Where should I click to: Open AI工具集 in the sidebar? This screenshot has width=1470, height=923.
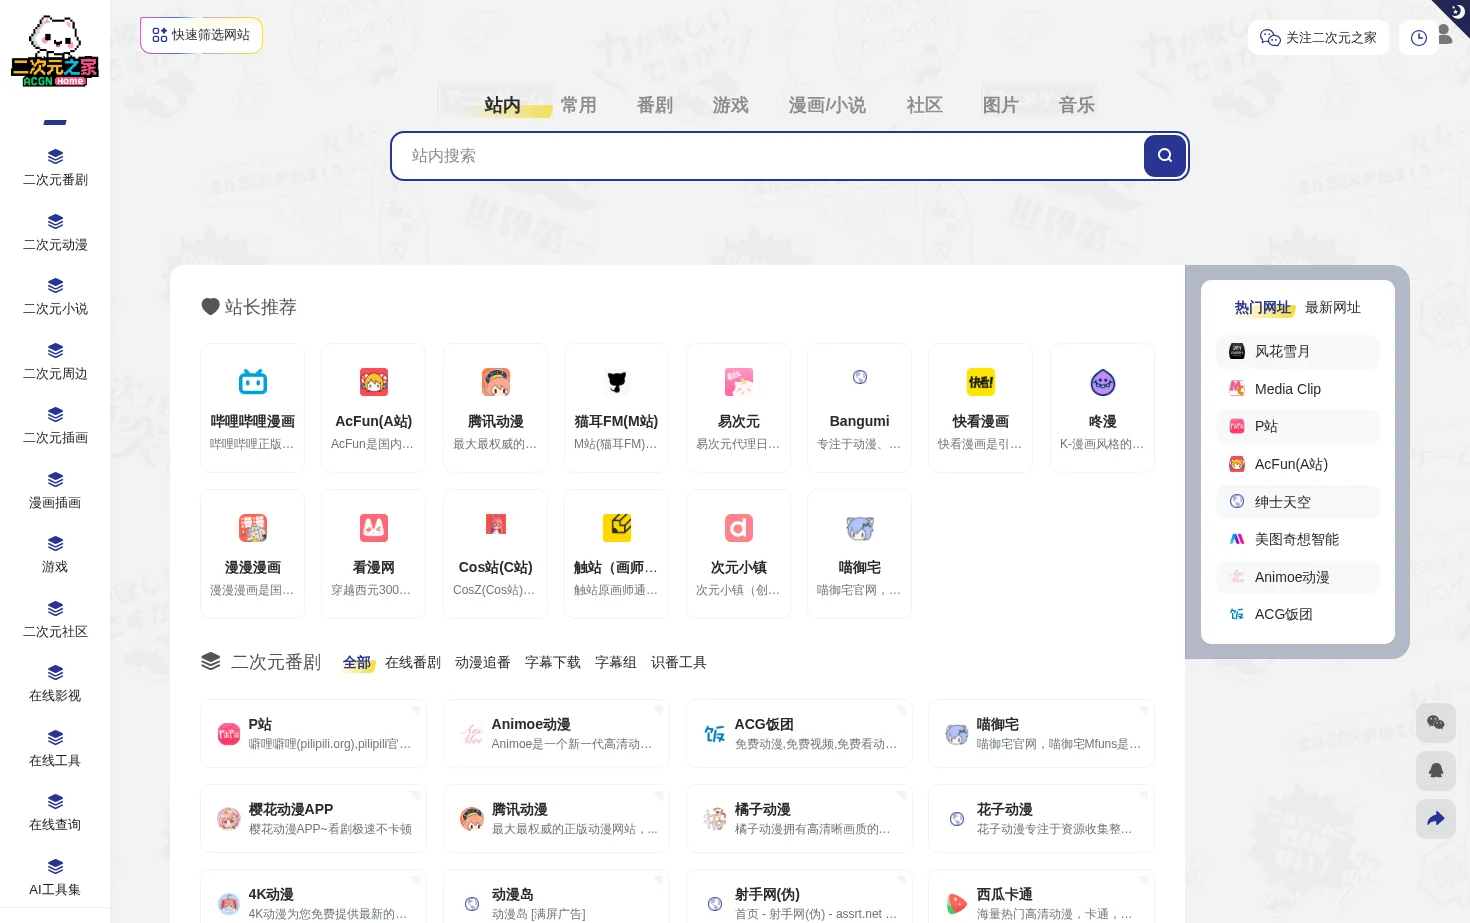(55, 878)
